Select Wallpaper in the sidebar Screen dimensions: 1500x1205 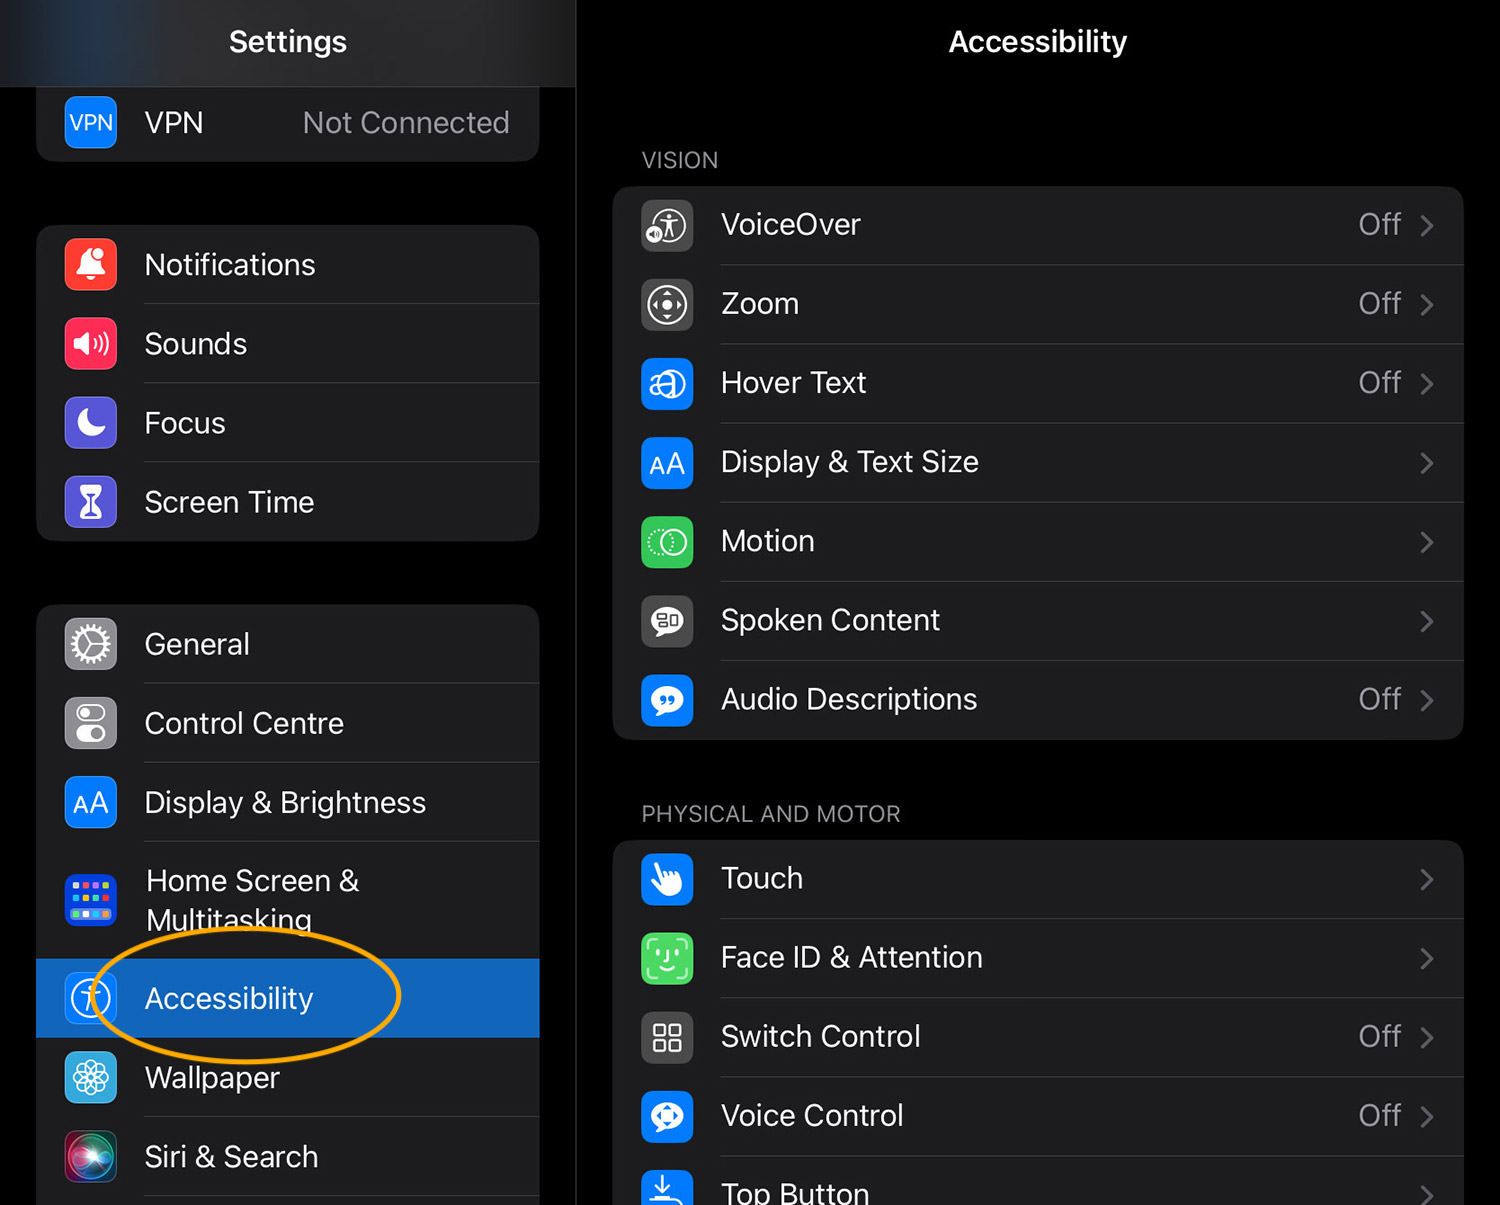(x=288, y=1078)
